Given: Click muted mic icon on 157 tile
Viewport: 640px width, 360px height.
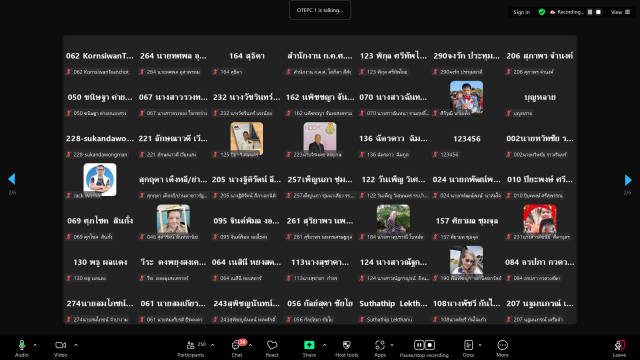Looking at the screenshot, I should click(435, 237).
